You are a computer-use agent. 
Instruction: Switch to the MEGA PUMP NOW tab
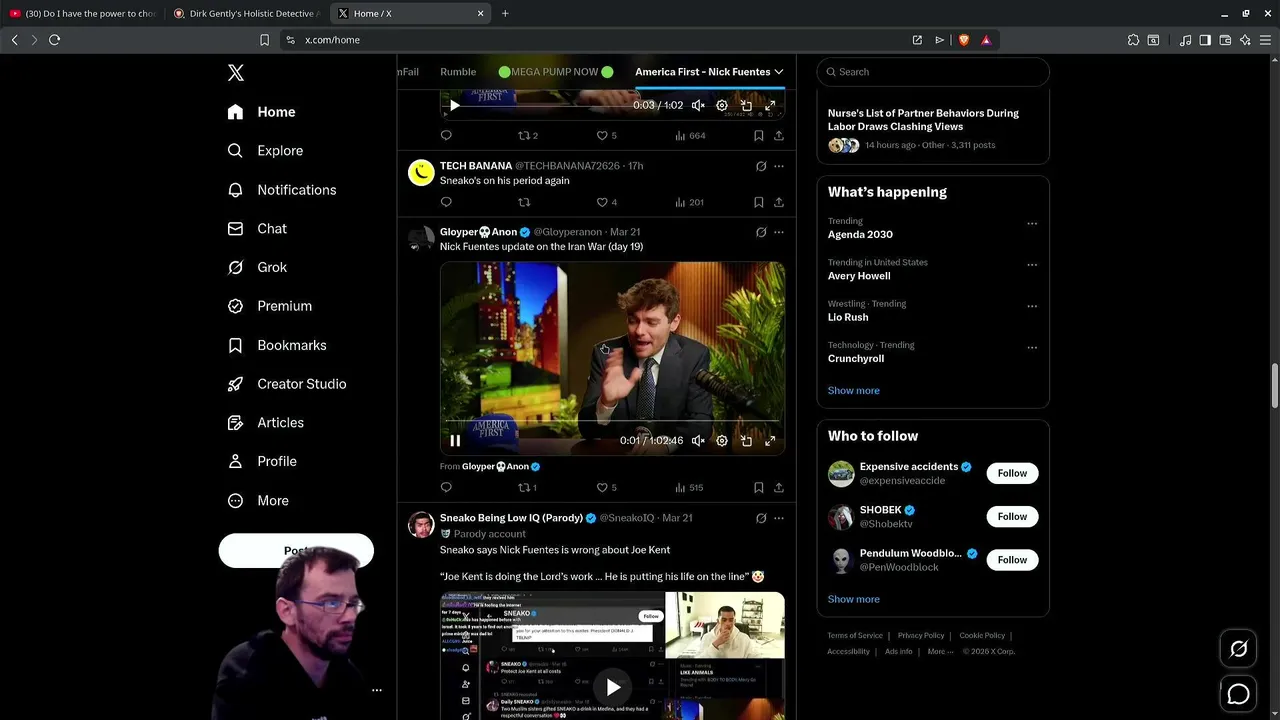coord(555,72)
